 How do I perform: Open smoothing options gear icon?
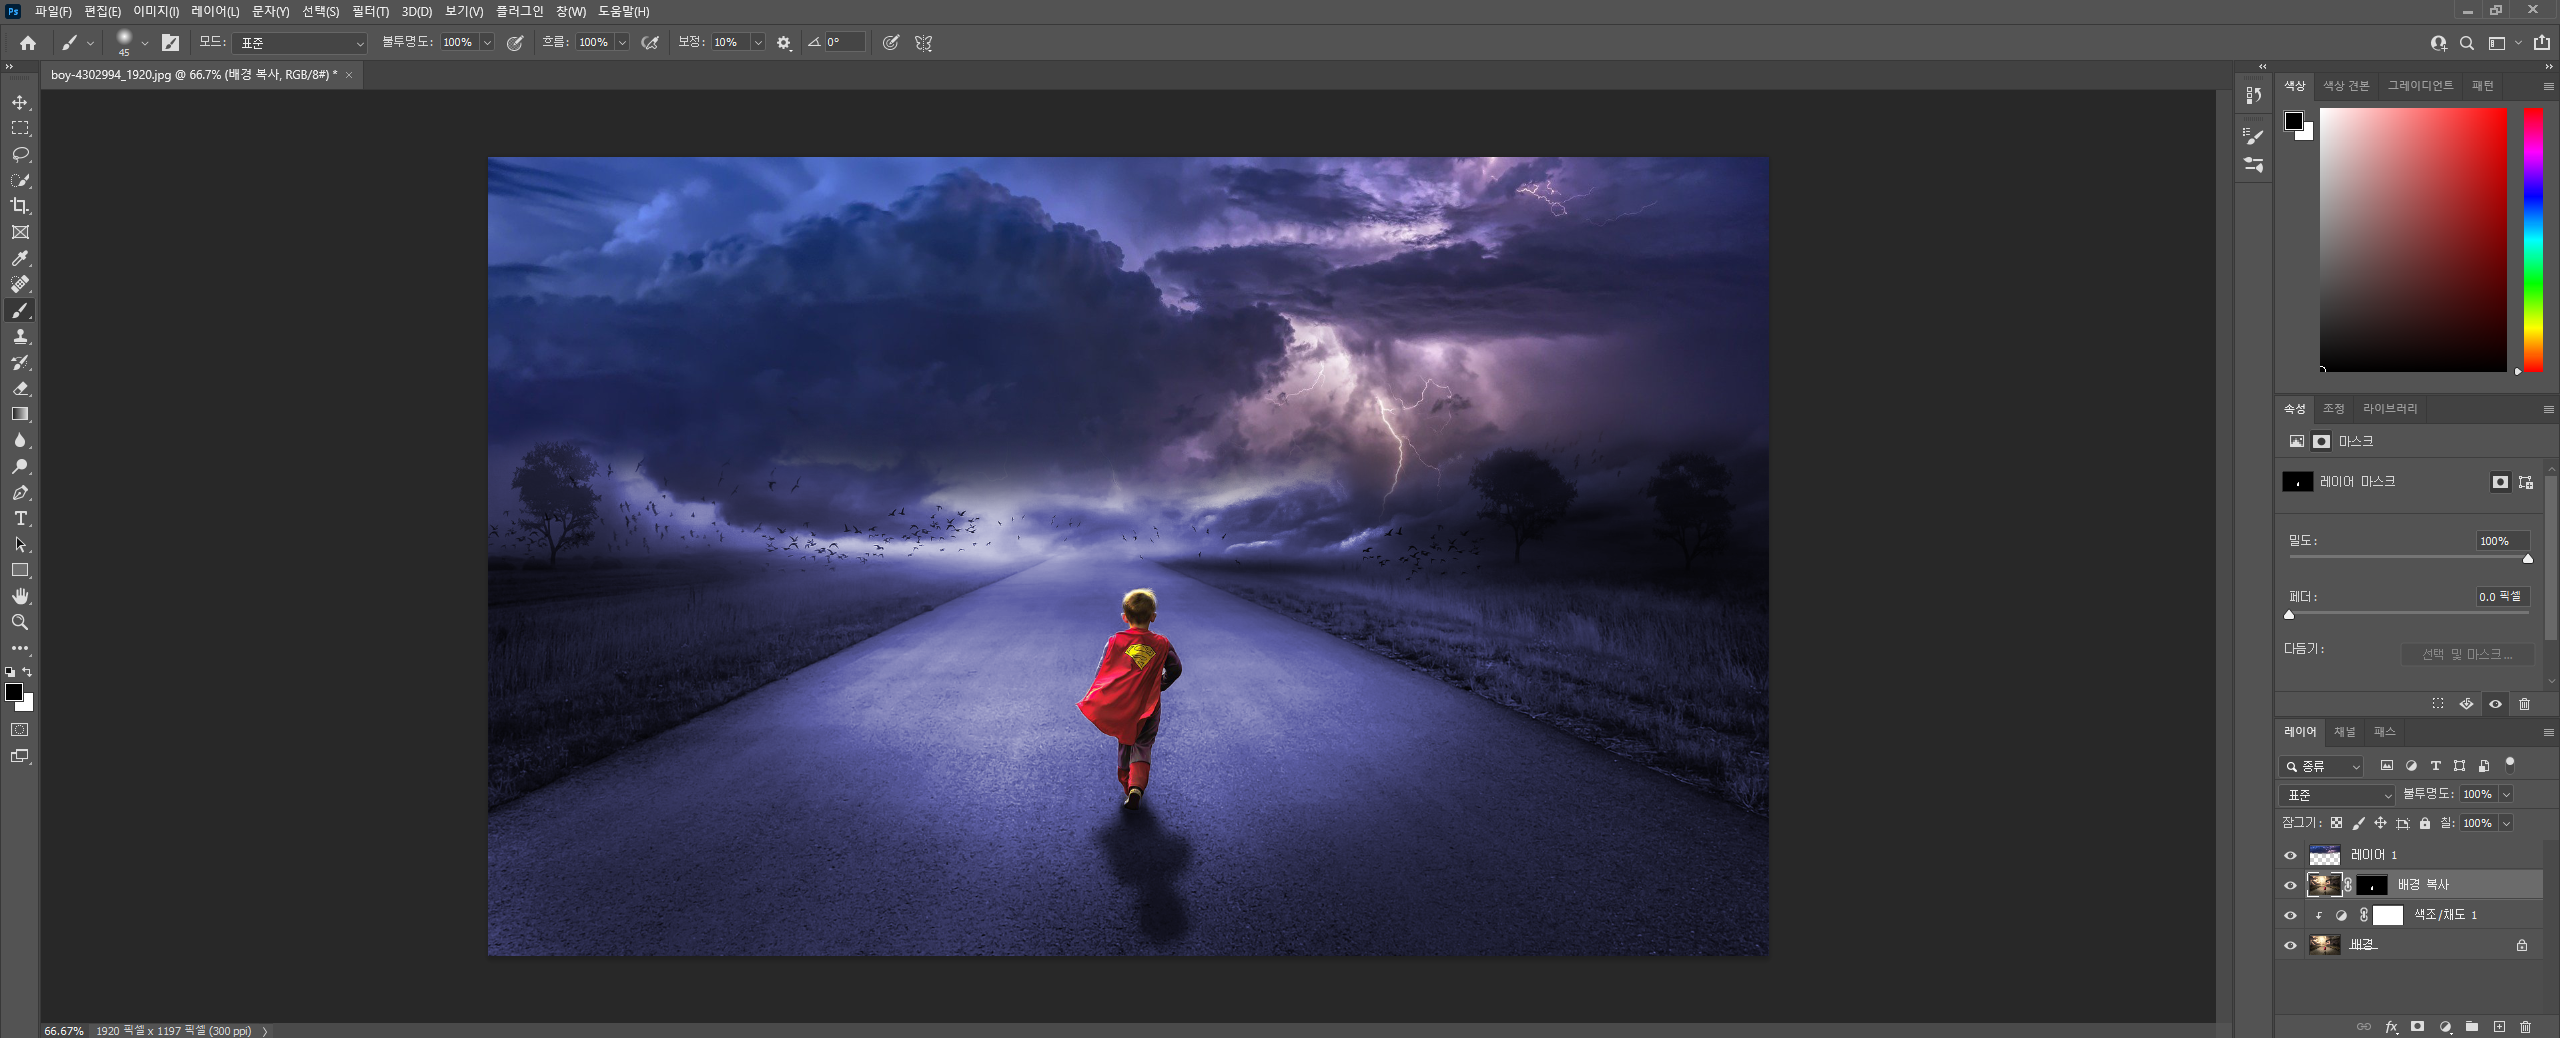tap(784, 43)
